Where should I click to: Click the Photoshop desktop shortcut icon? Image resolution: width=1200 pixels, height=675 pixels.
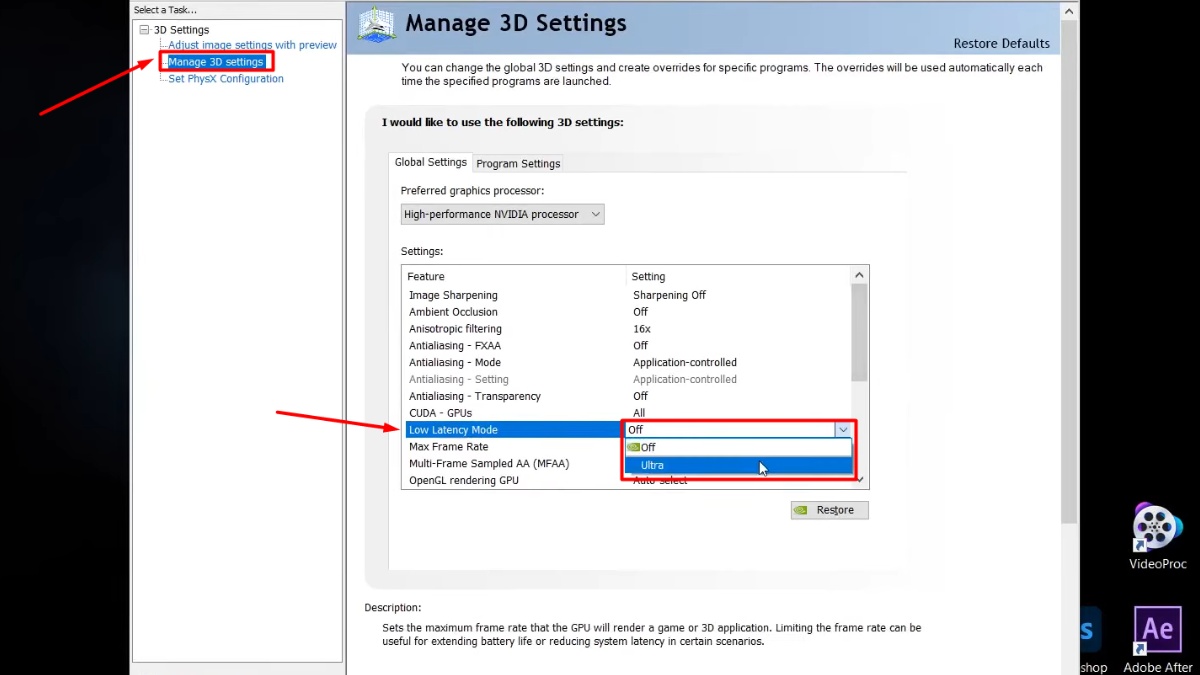pos(1088,631)
